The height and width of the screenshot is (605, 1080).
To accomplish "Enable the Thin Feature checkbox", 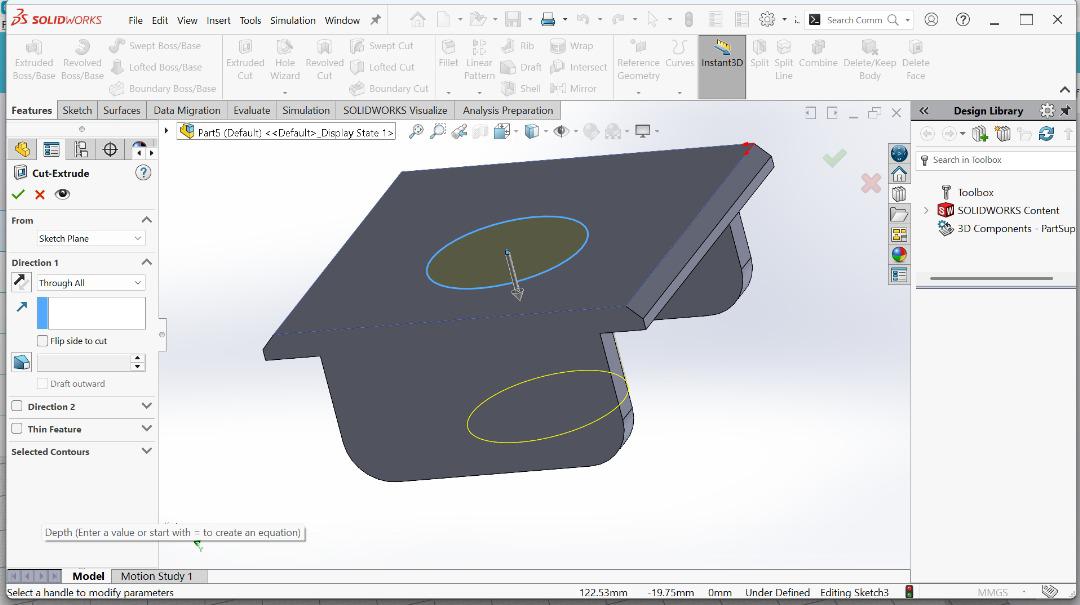I will [x=17, y=428].
